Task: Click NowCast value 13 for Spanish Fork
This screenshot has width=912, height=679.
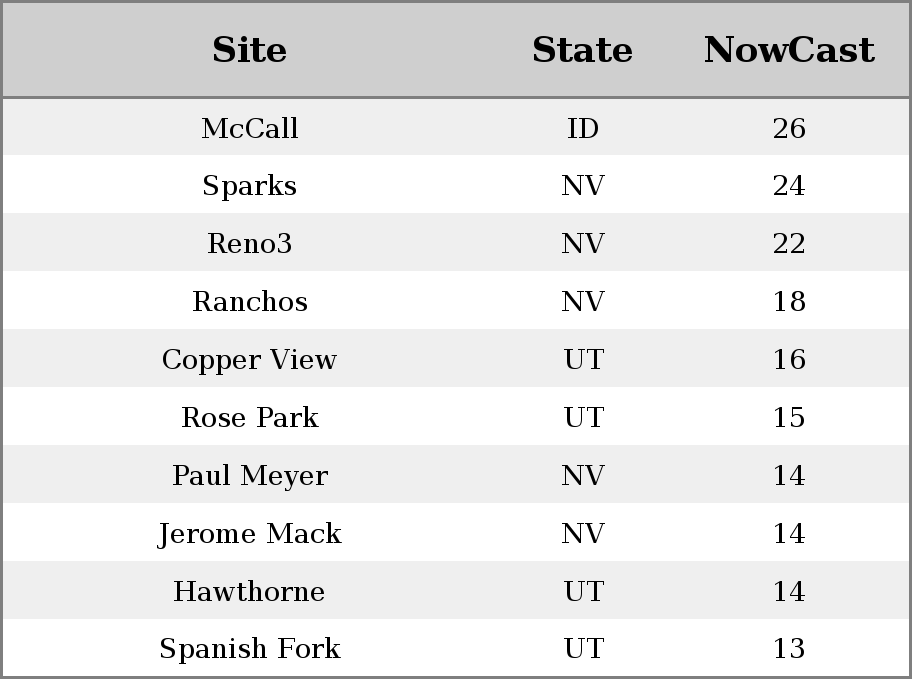Action: coord(789,649)
